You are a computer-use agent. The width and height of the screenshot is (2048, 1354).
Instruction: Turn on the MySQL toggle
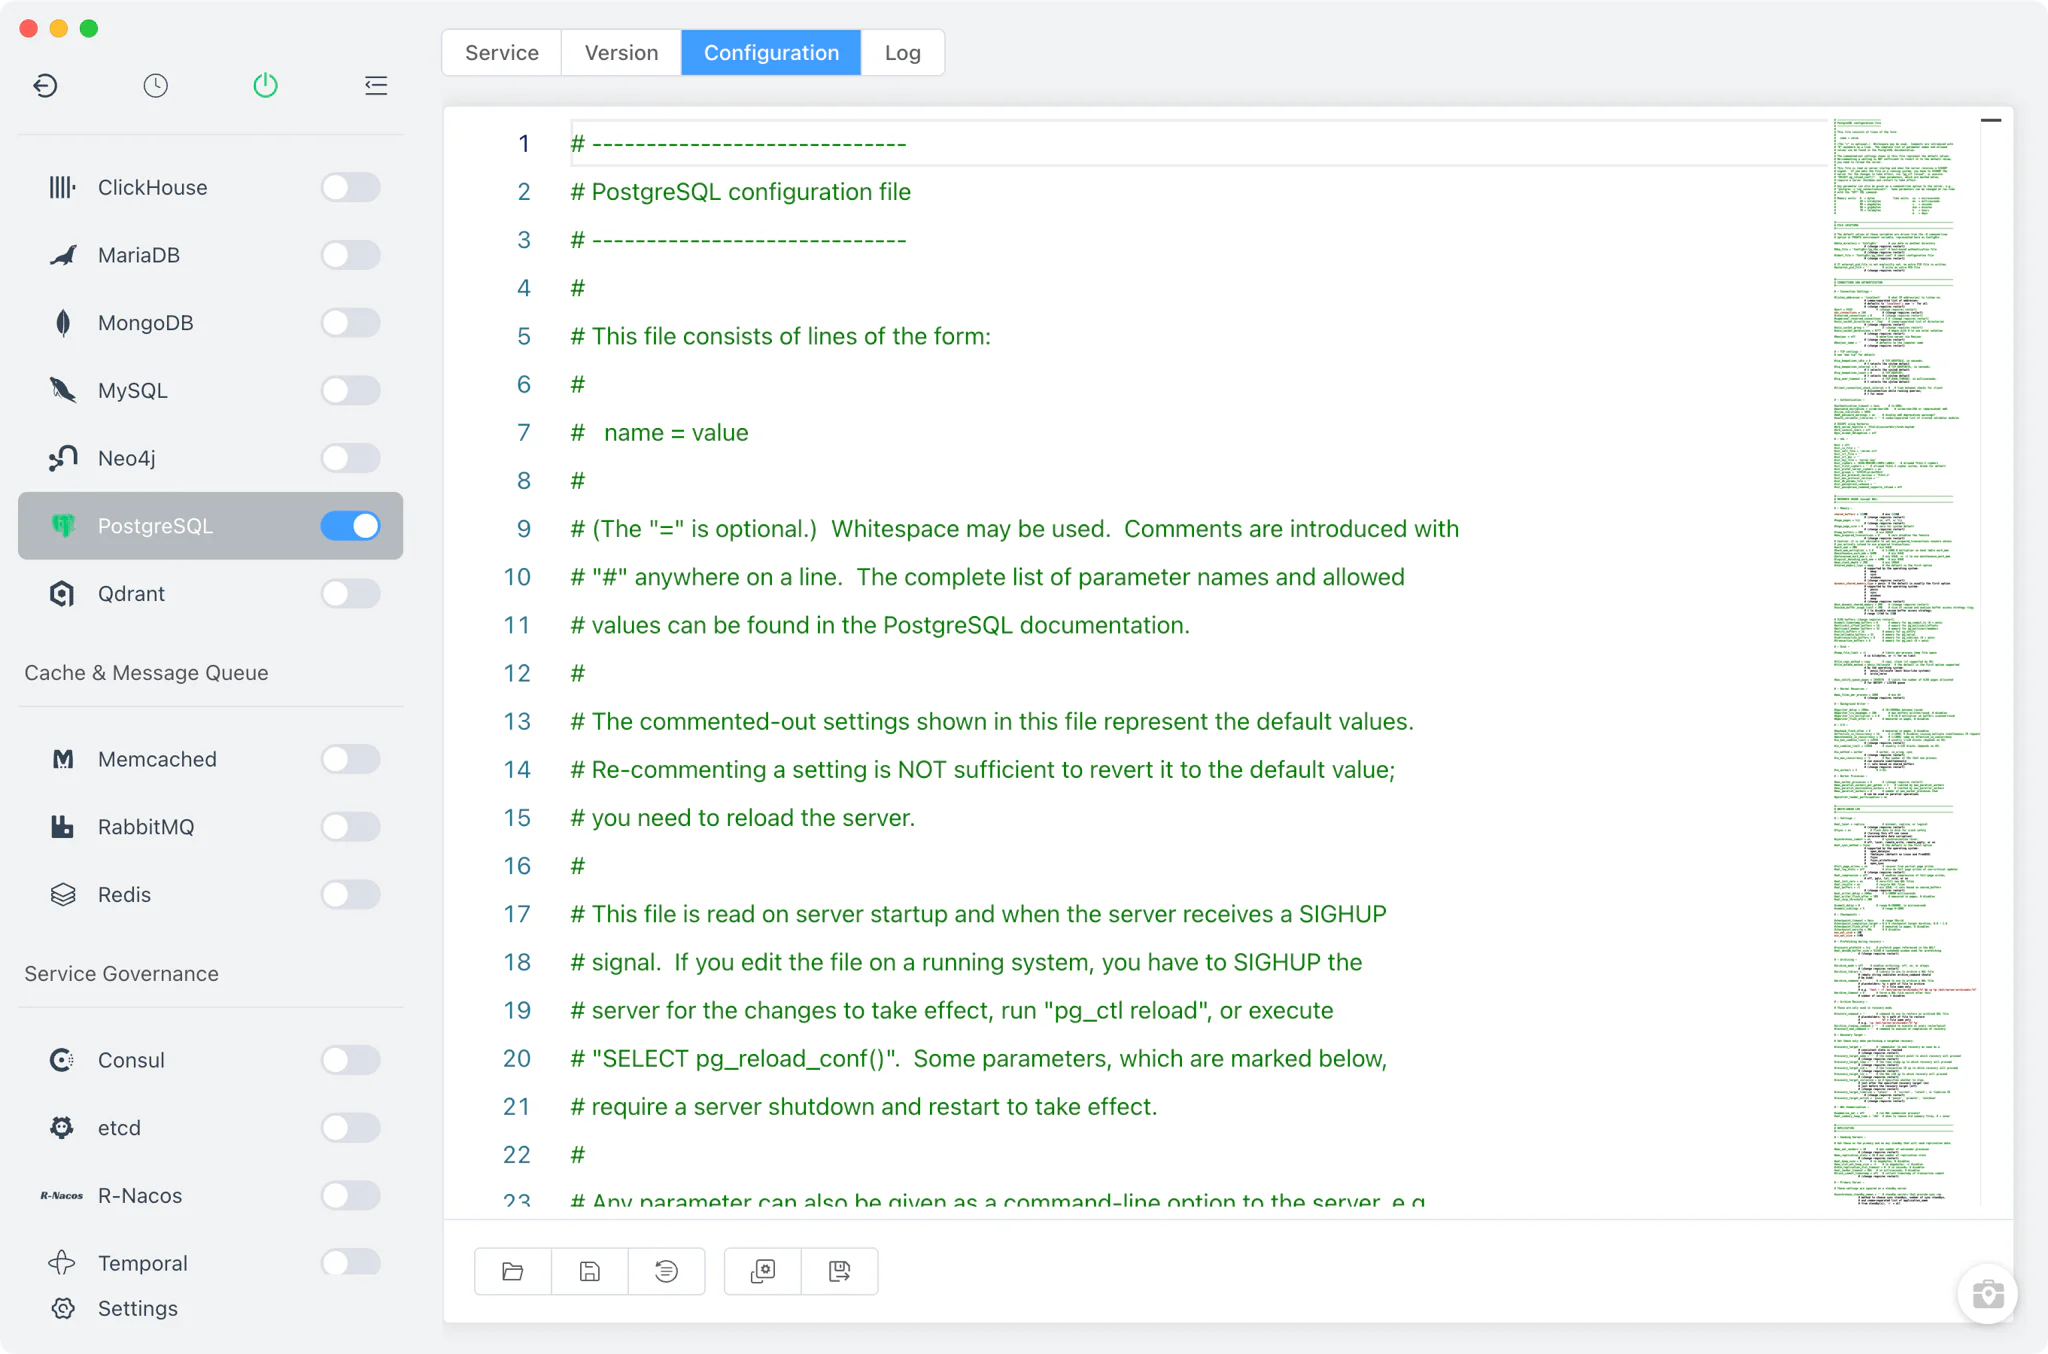(350, 390)
